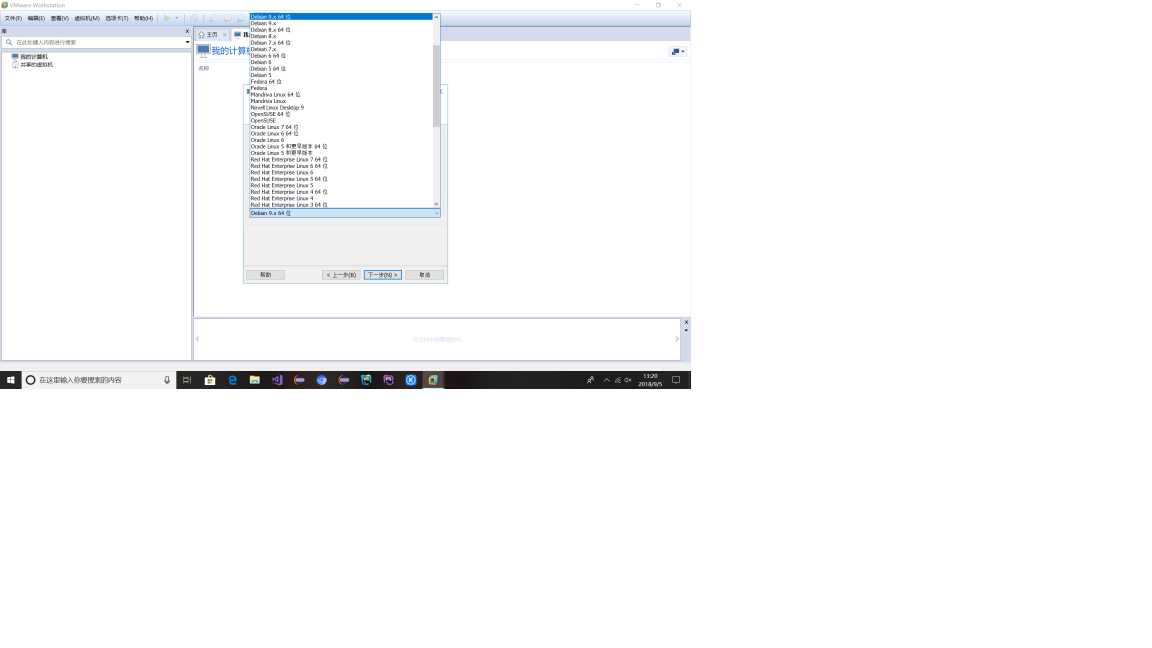The image size is (1152, 648).
Task: Open the Action Center notification icon
Action: coord(676,380)
